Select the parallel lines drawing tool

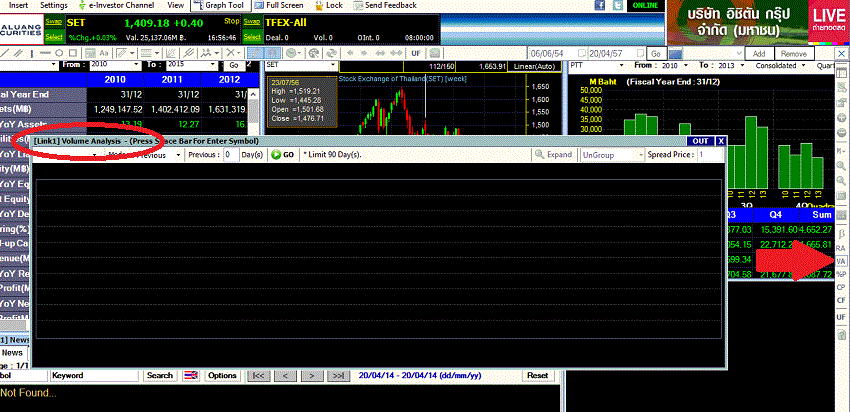[x=18, y=53]
